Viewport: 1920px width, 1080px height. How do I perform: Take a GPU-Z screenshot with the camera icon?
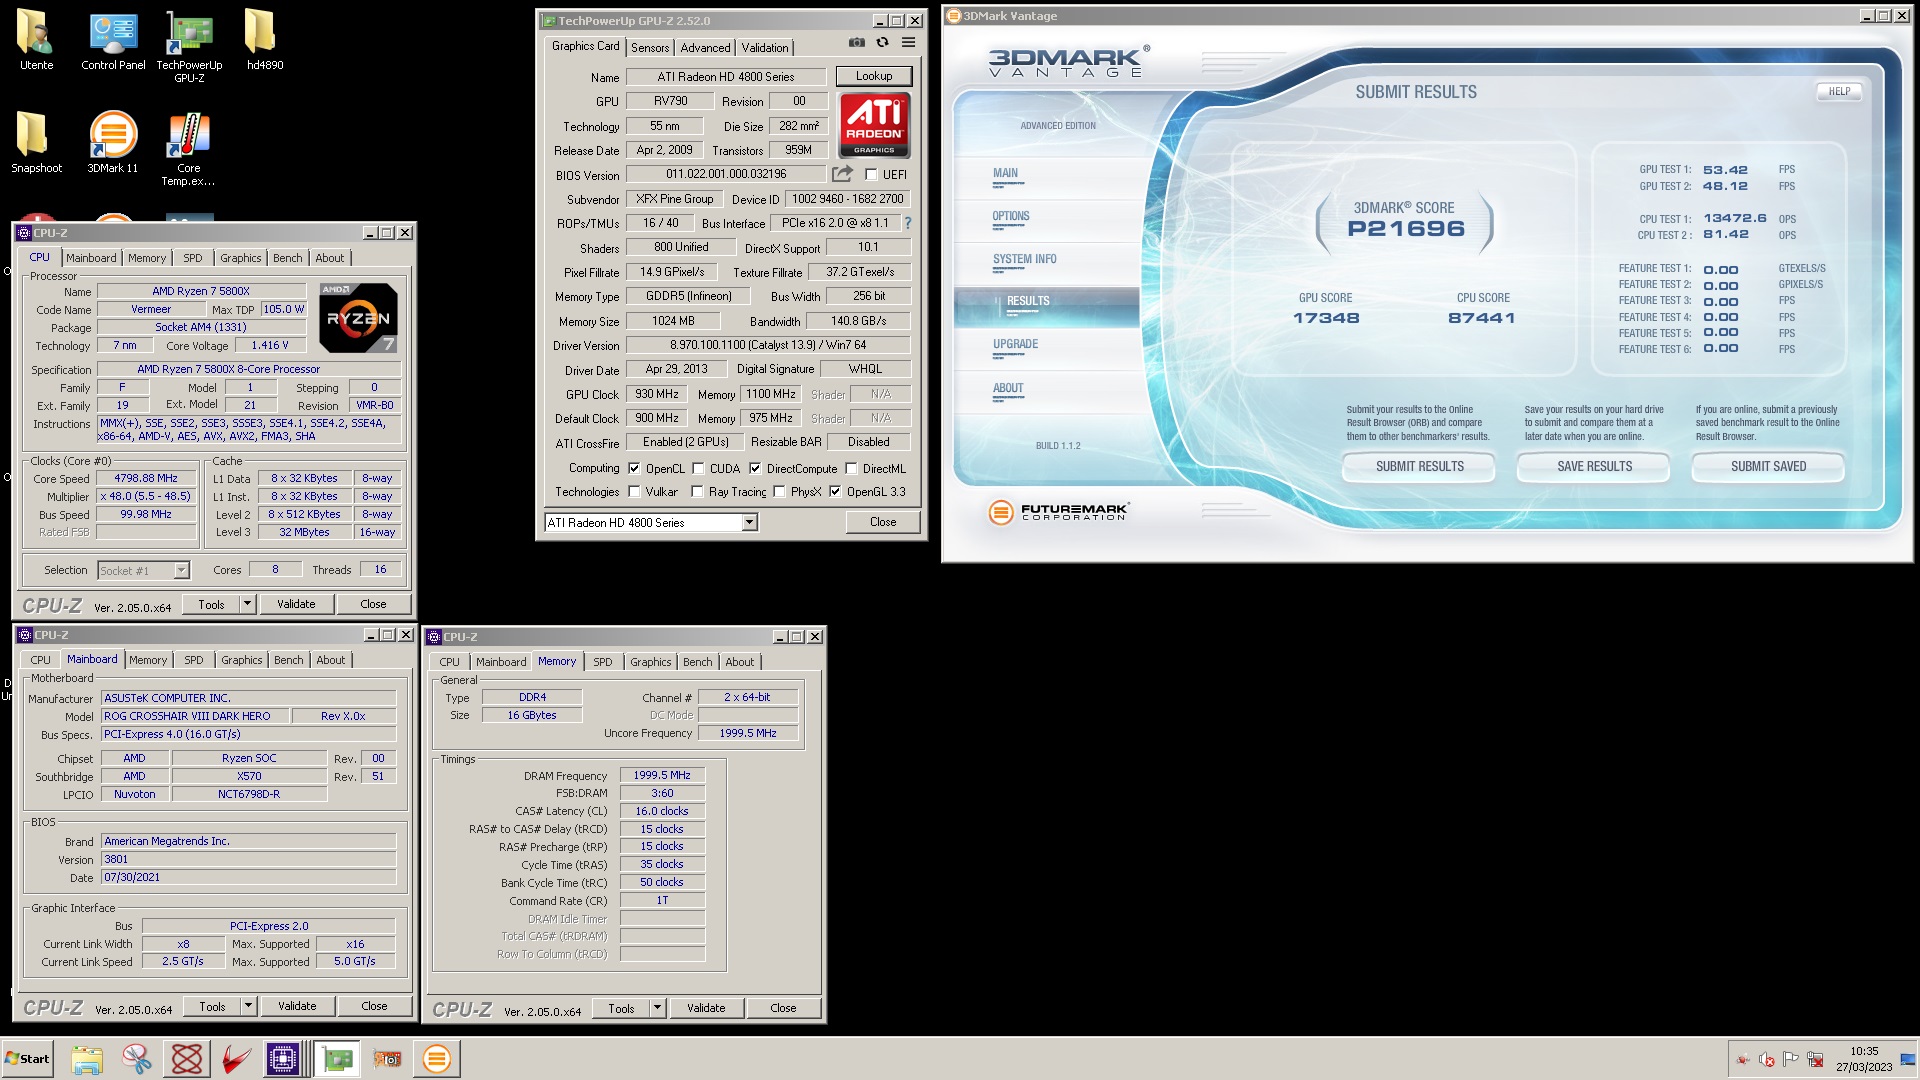point(857,43)
